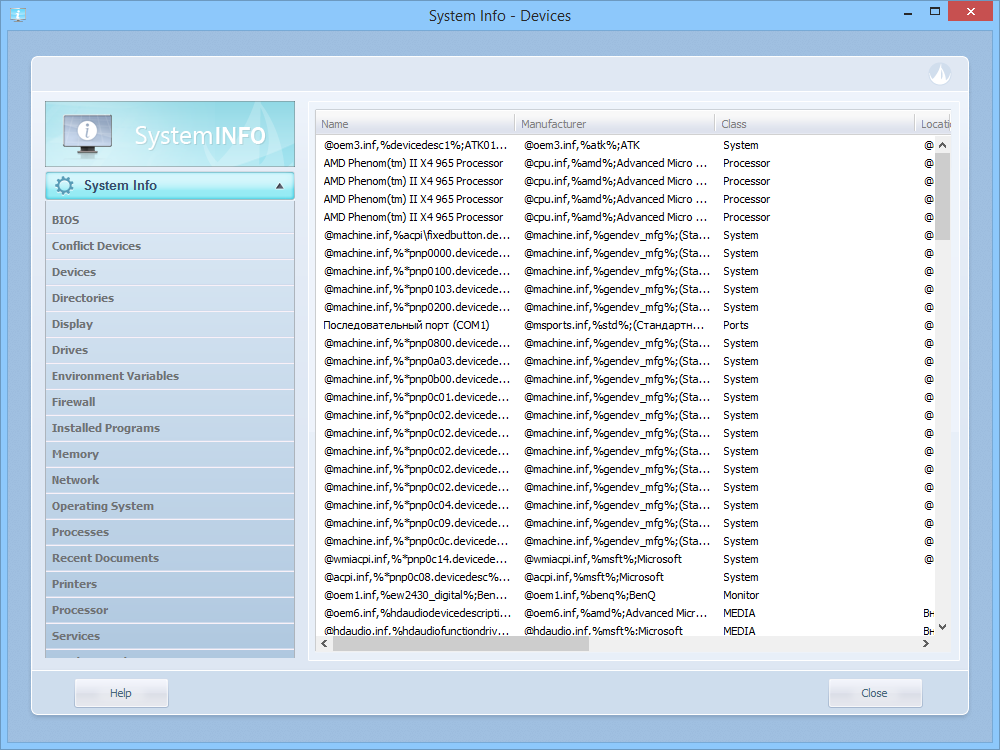
Task: Select the acpi\fixedbutton device row
Action: (x=625, y=235)
